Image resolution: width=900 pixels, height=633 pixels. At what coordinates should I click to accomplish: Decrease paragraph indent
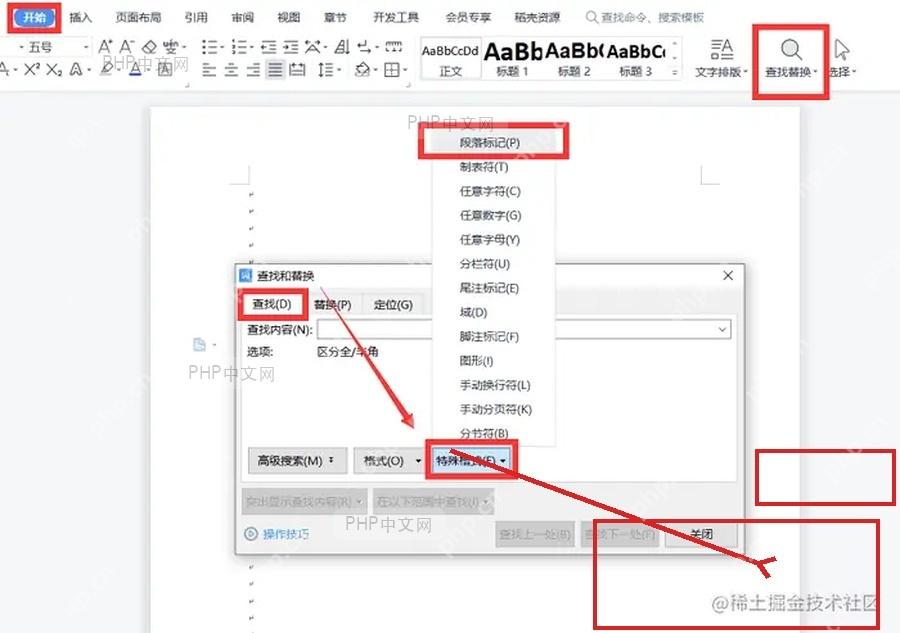click(x=269, y=46)
